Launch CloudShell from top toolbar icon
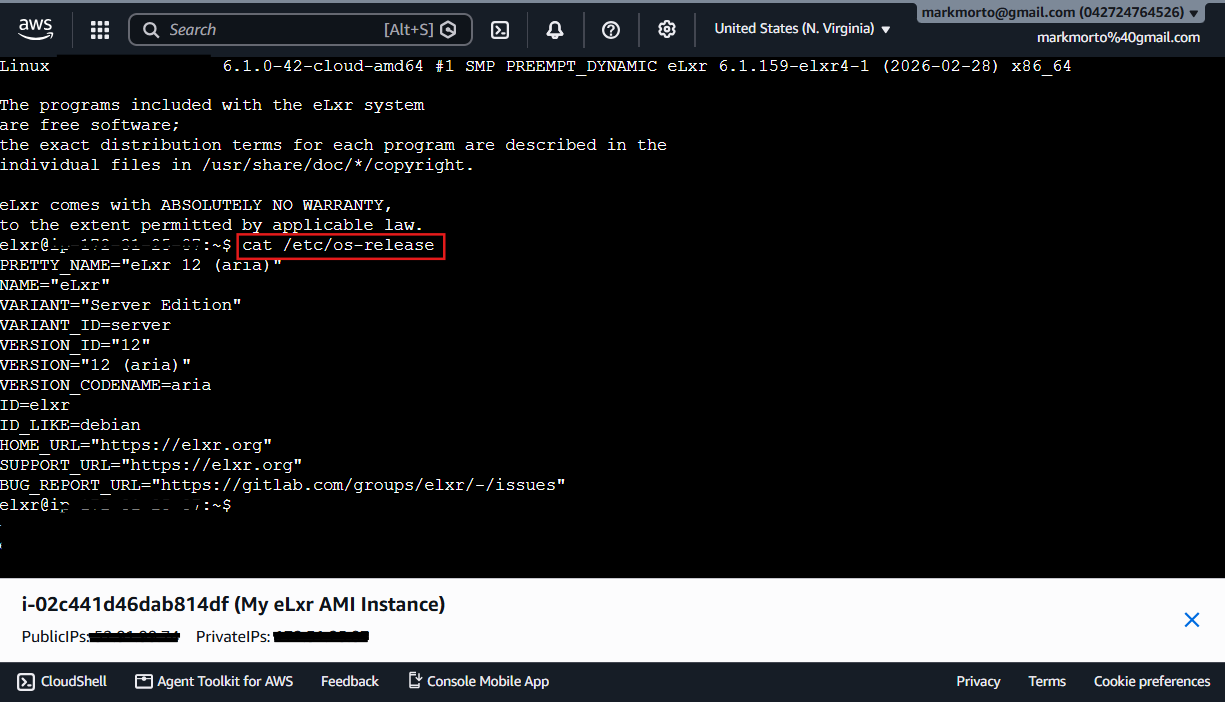 (x=502, y=30)
